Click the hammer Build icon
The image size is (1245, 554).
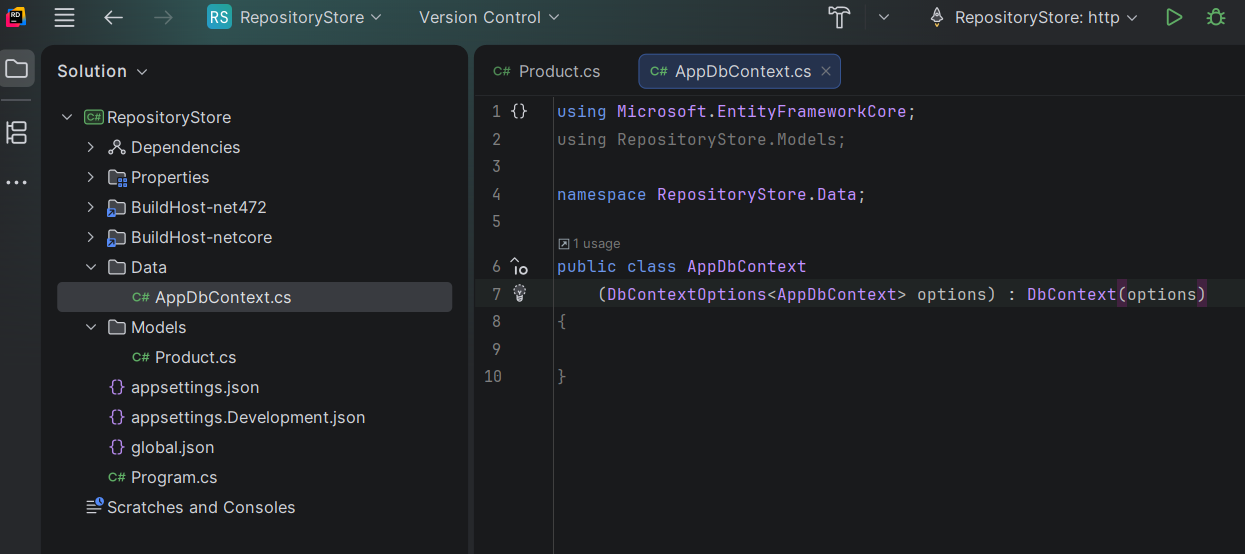pyautogui.click(x=839, y=17)
